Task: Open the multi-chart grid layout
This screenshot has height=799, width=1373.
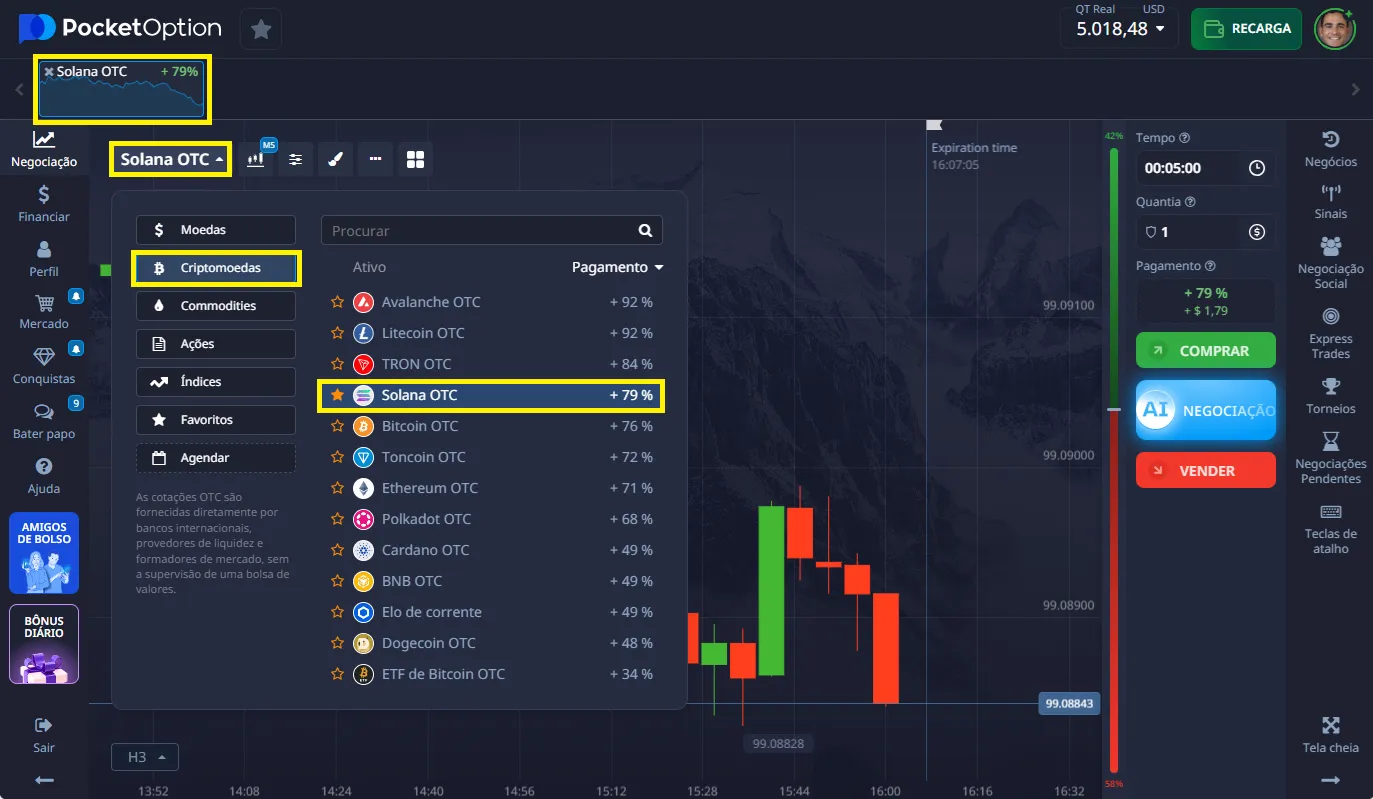Action: pyautogui.click(x=415, y=159)
